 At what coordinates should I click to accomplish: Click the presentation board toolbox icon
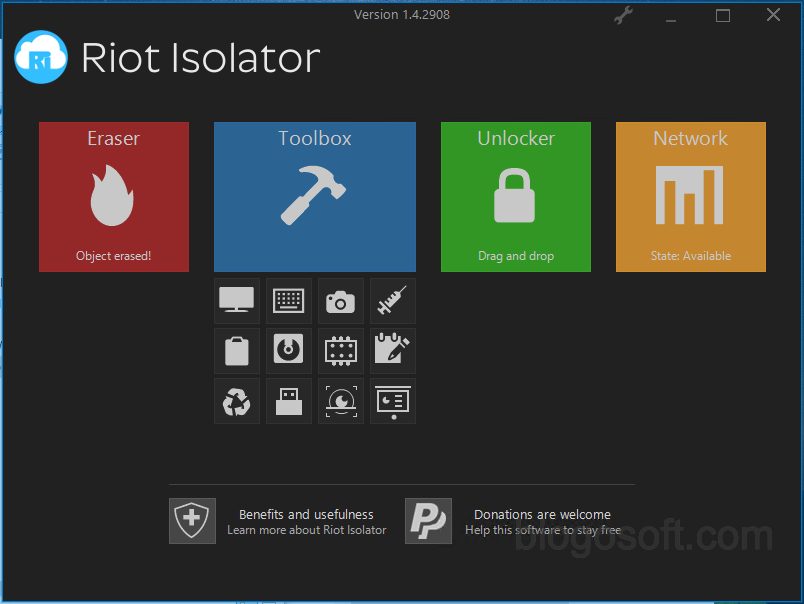(393, 401)
